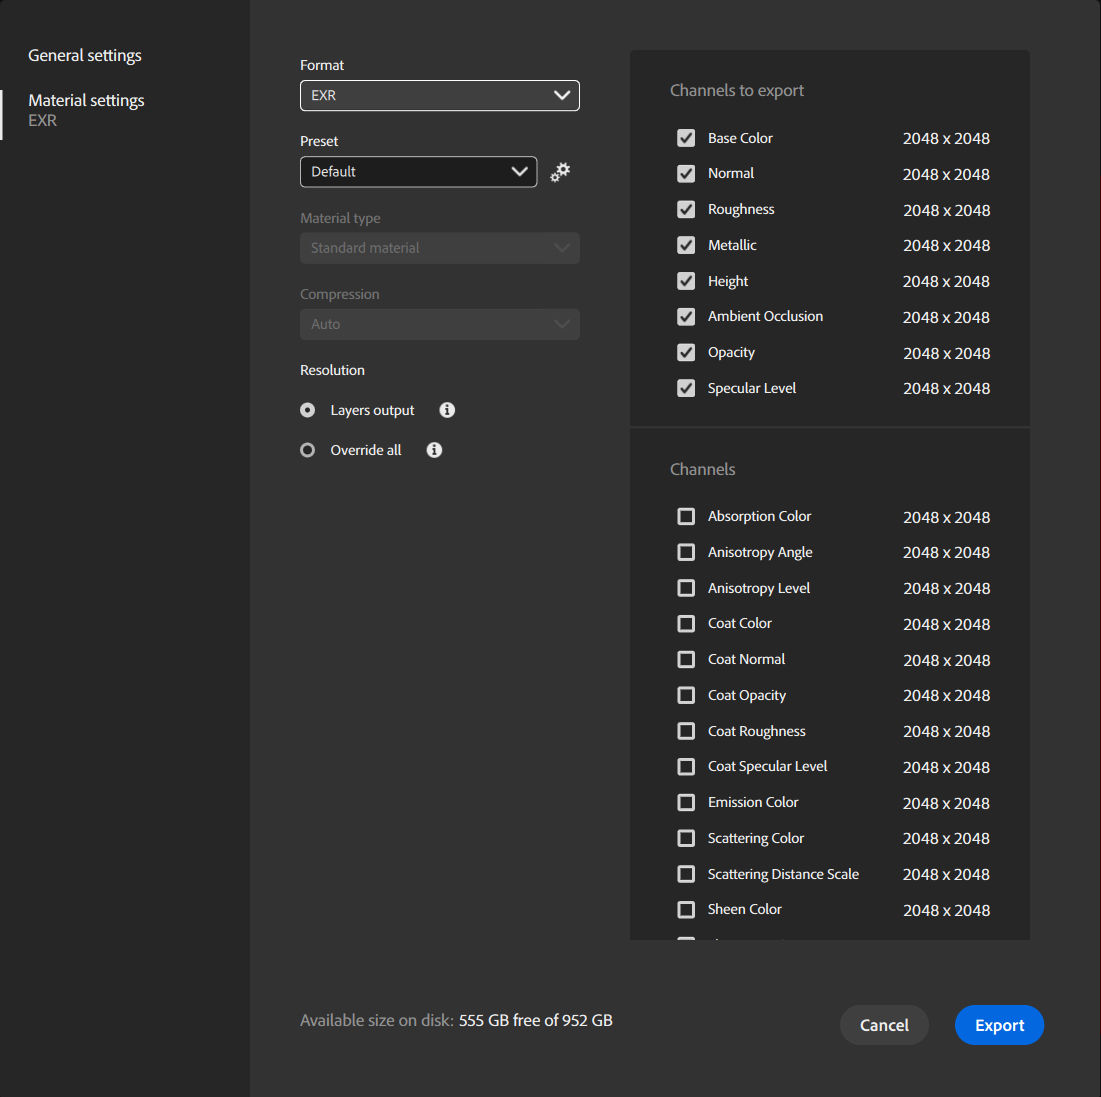Image resolution: width=1101 pixels, height=1097 pixels.
Task: Enable the Coat Opacity channel
Action: pos(686,695)
